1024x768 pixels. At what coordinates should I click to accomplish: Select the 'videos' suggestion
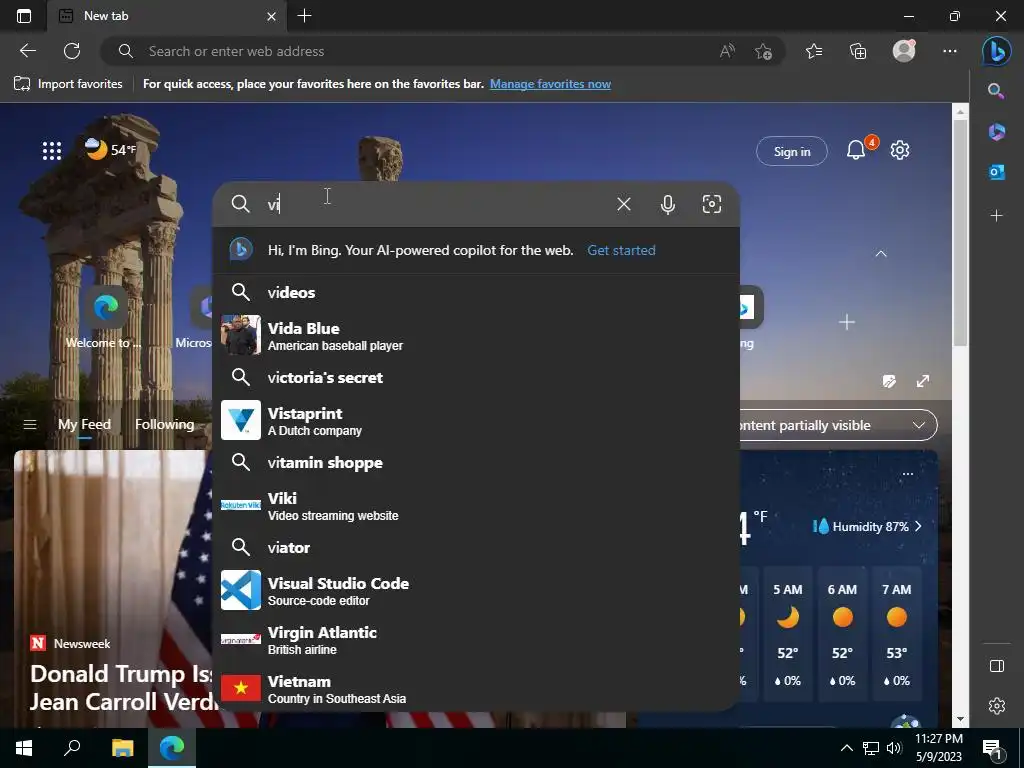(476, 292)
